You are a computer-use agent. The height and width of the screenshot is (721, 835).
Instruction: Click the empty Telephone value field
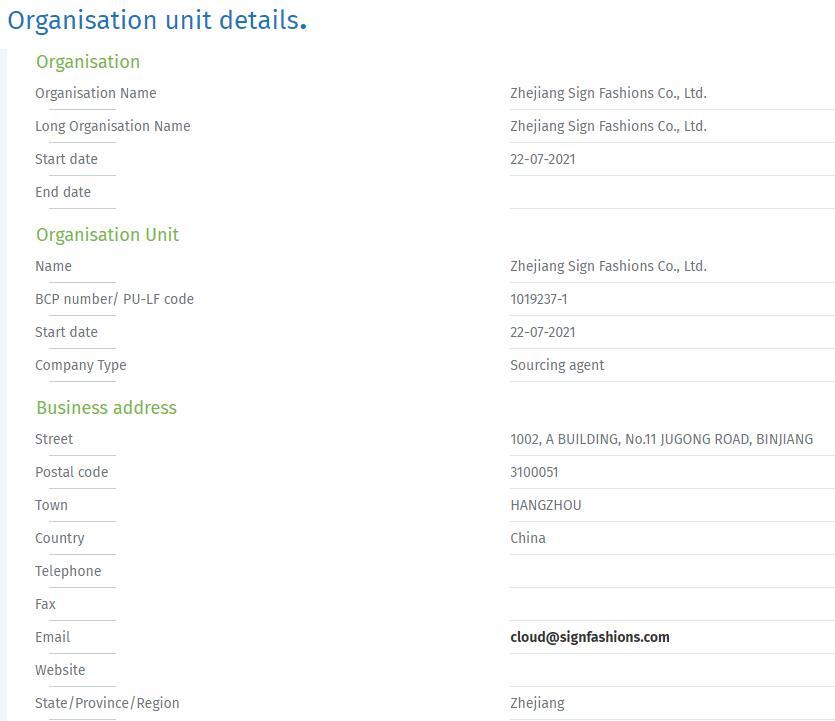tap(670, 571)
